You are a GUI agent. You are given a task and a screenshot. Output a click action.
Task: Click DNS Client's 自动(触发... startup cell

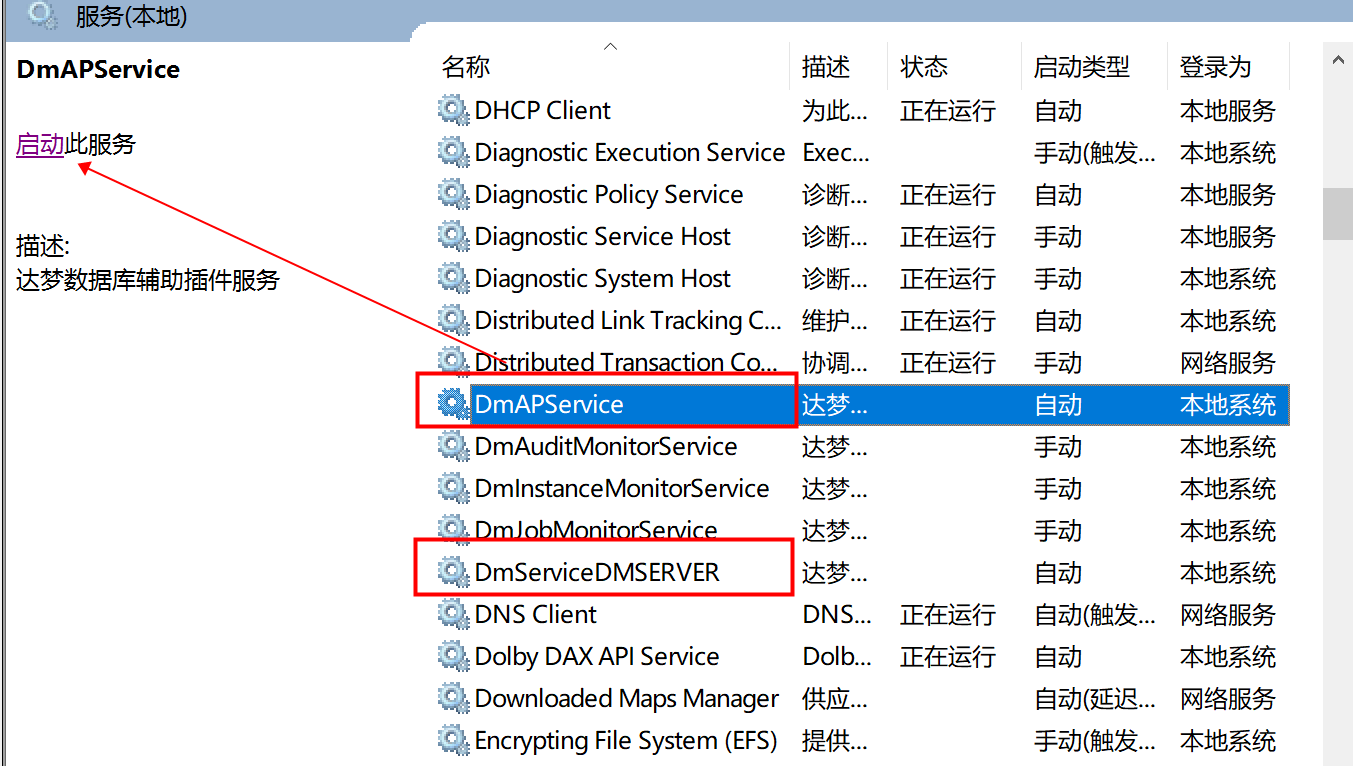pos(1095,614)
